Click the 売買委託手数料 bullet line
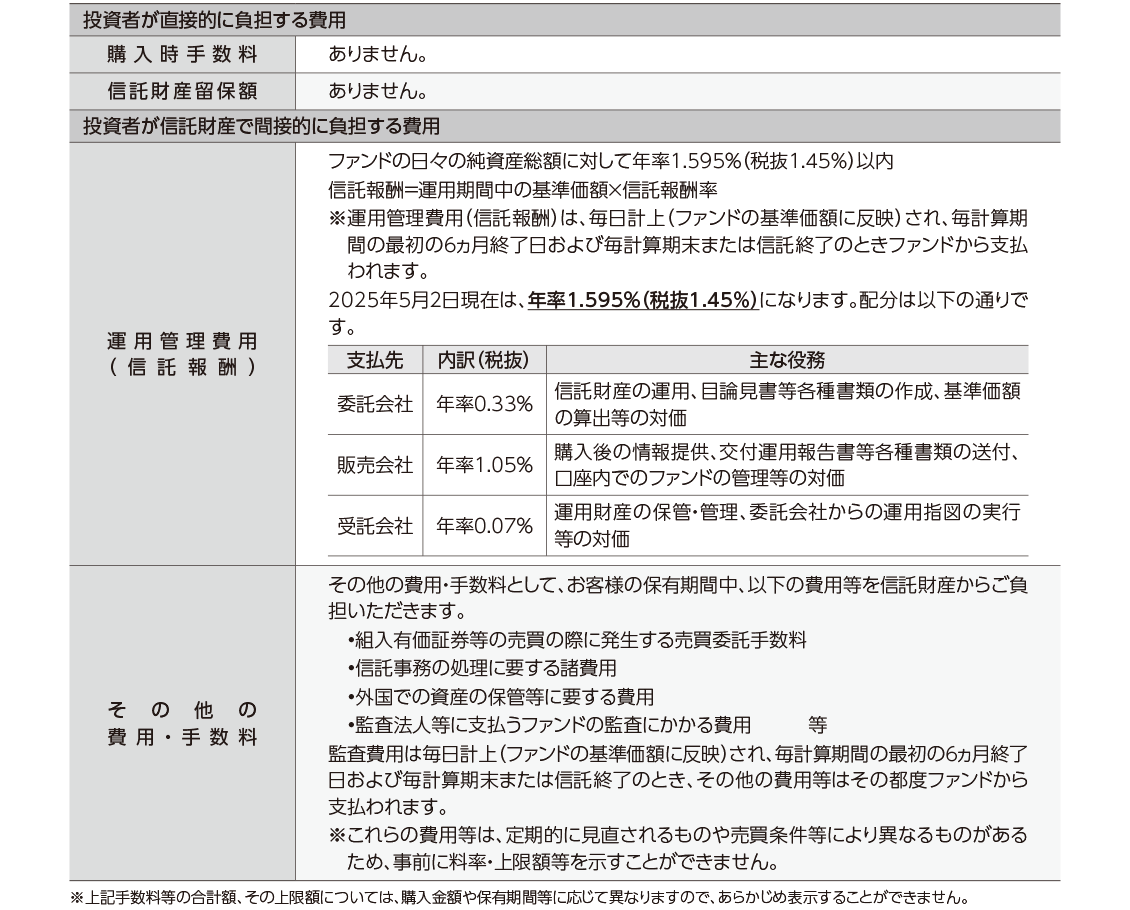This screenshot has height=910, width=1130. pyautogui.click(x=576, y=640)
